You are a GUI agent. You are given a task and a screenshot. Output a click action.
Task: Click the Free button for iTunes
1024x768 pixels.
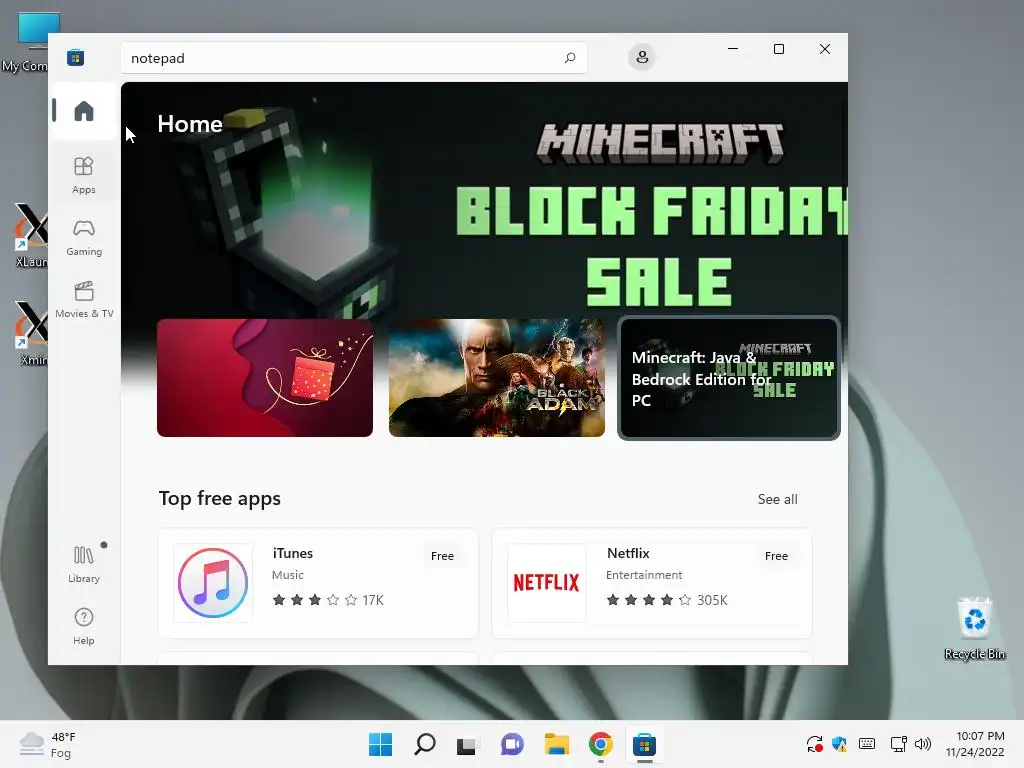click(x=442, y=556)
